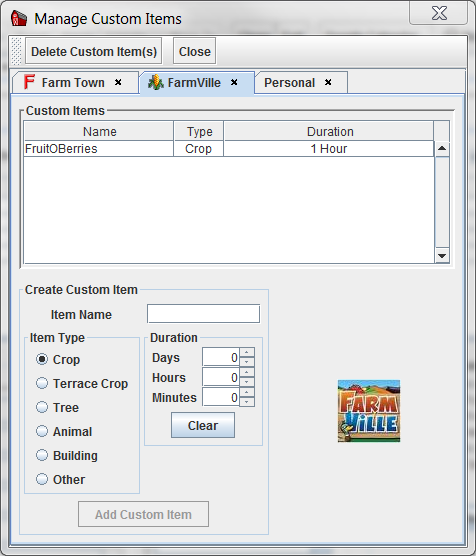Close the FarmVille tab via its x icon
Viewport: 476px width, 556px height.
click(234, 82)
